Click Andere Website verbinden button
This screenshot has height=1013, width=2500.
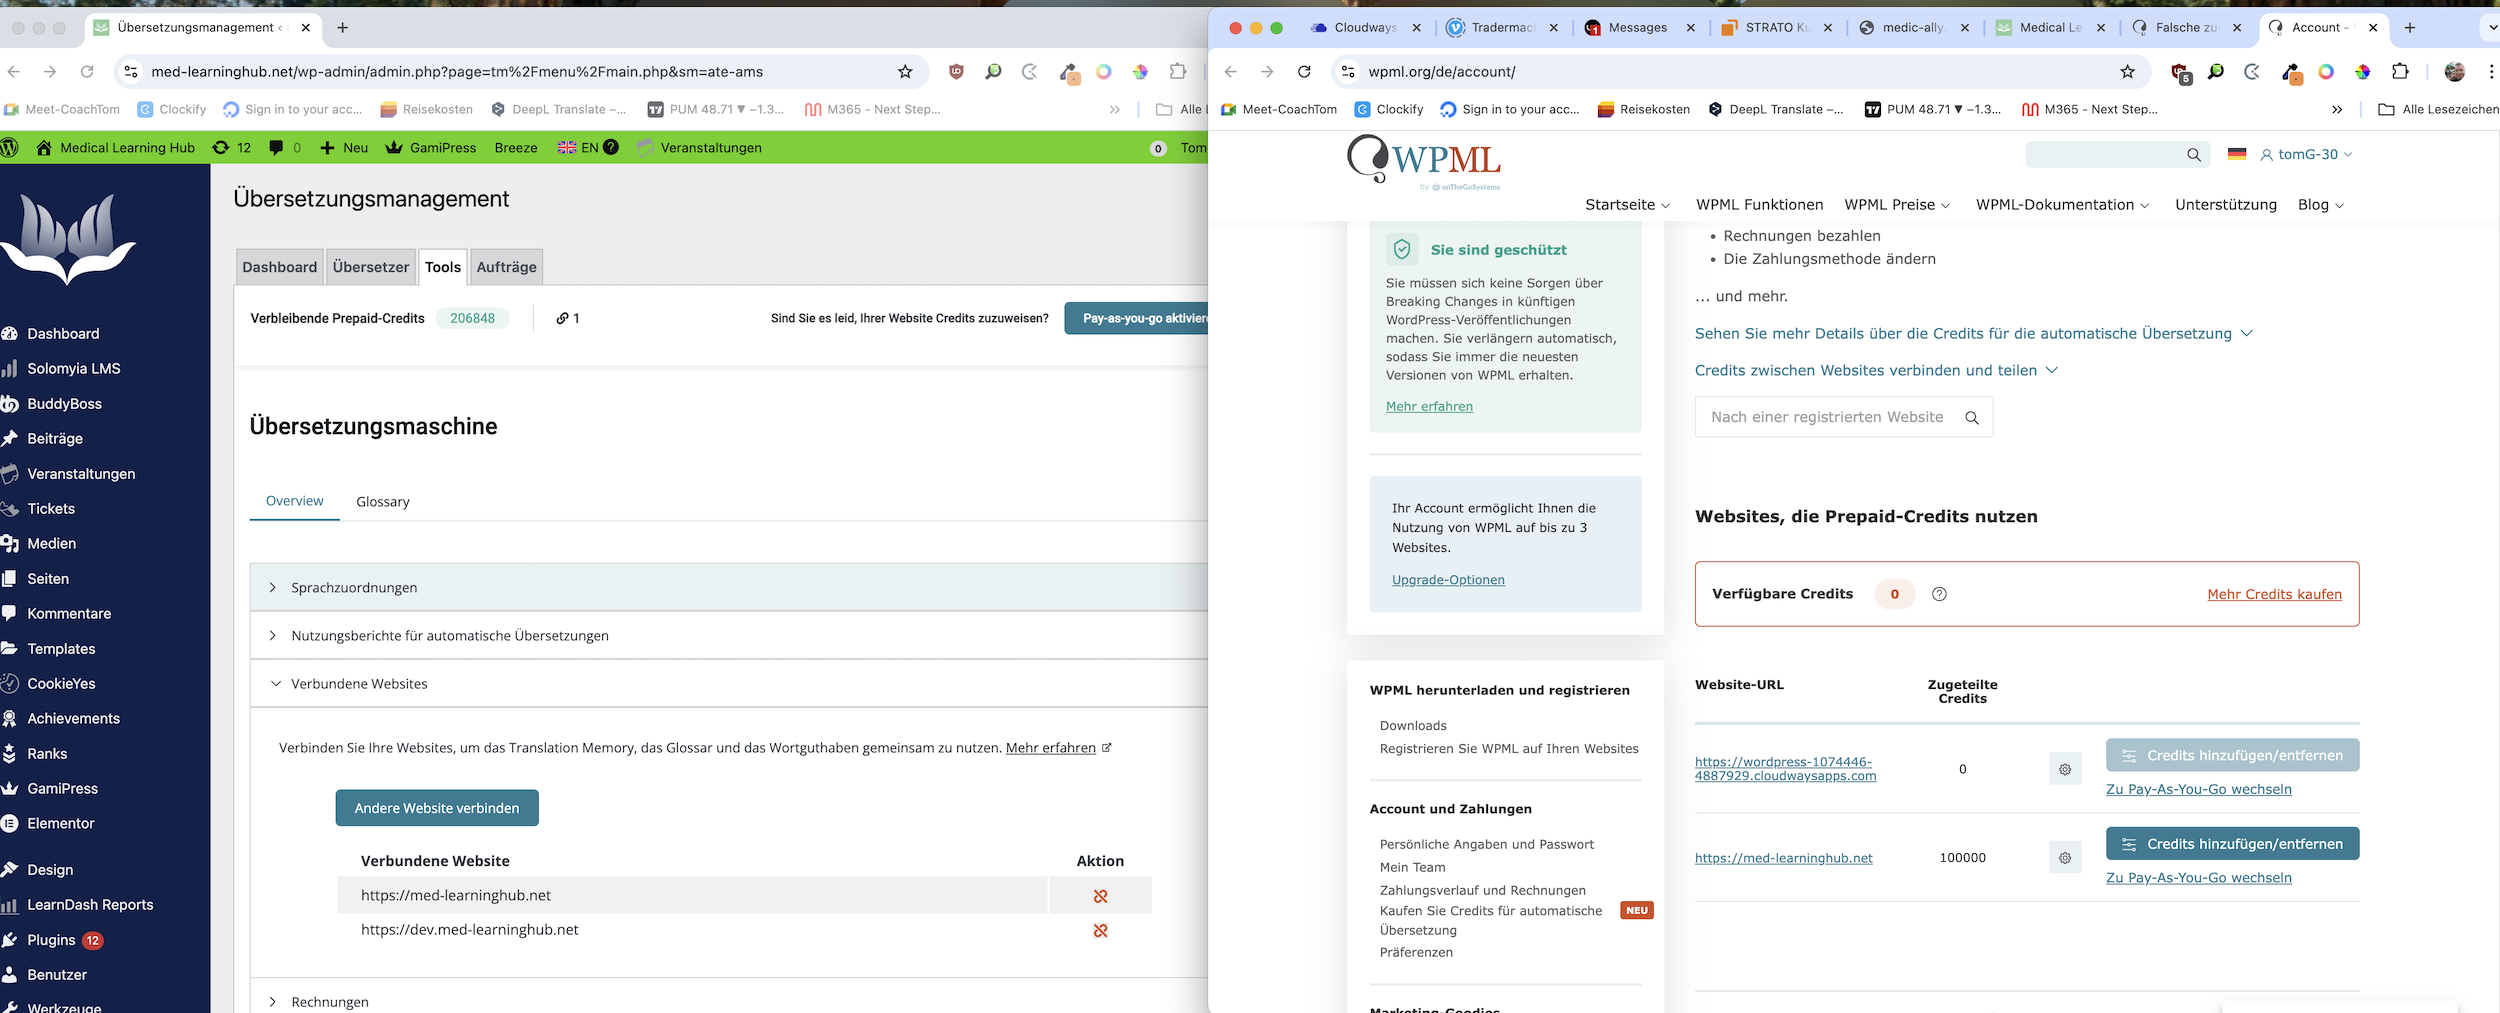tap(437, 808)
